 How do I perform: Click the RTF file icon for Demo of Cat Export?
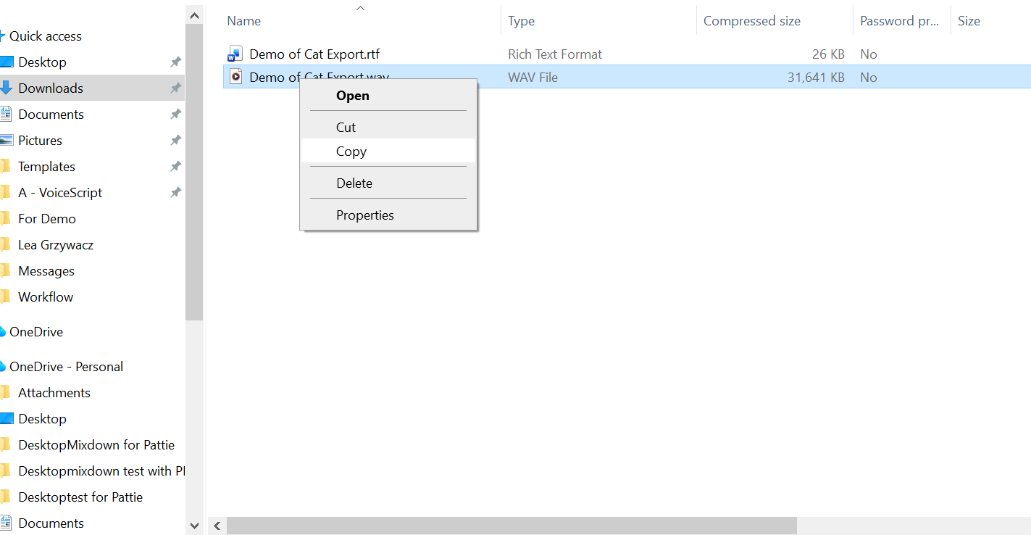click(235, 54)
